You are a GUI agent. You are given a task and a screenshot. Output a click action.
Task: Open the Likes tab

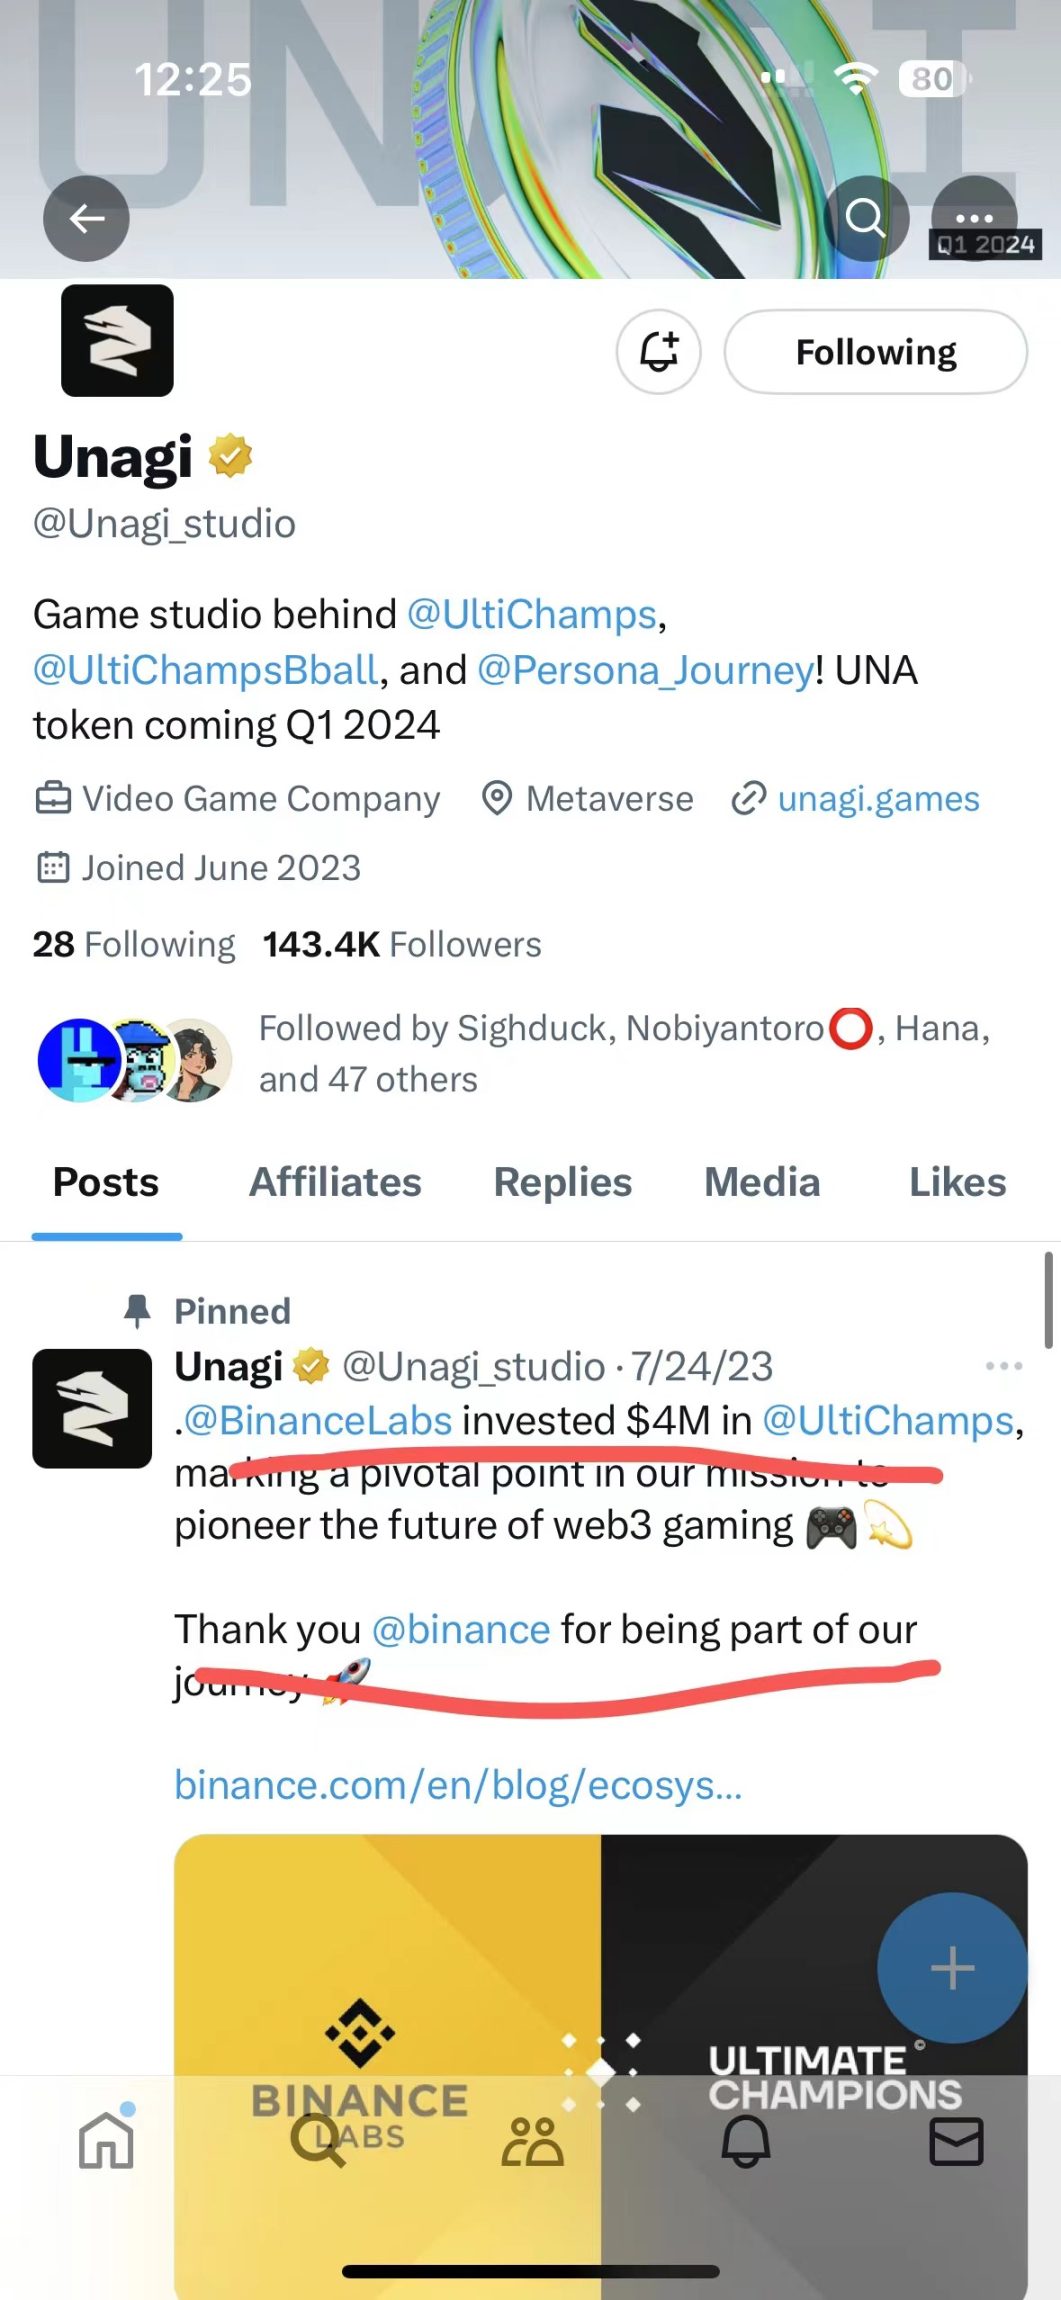[956, 1182]
